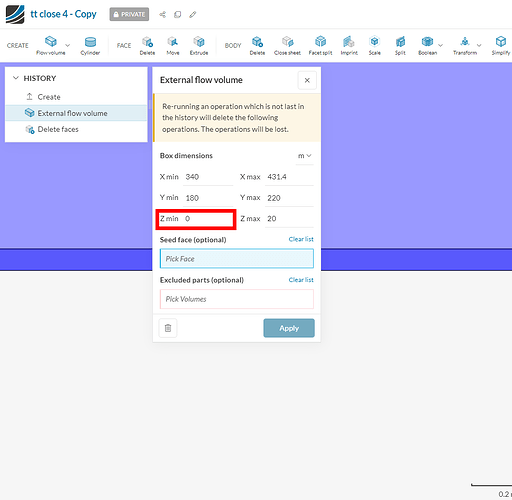
Task: Select the Boolean tool
Action: pyautogui.click(x=428, y=46)
